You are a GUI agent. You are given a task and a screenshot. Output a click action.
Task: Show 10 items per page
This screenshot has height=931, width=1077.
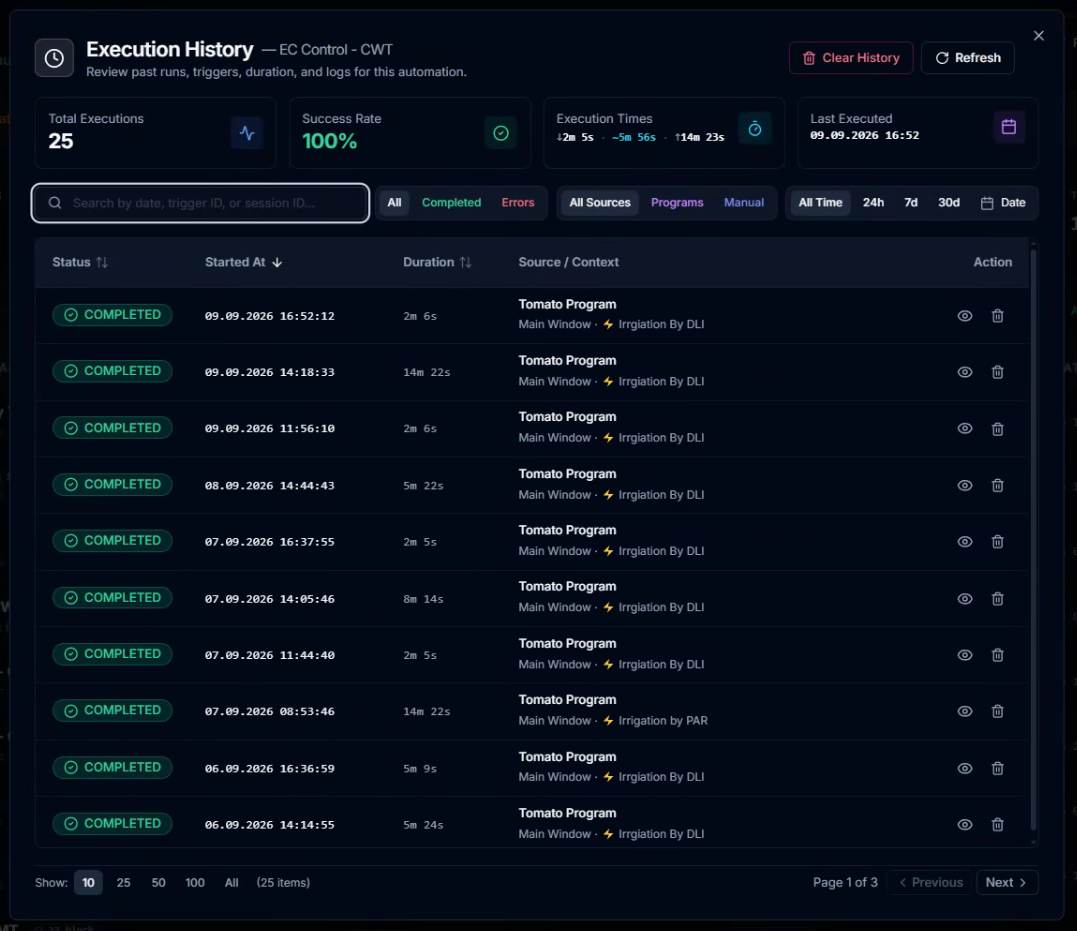[89, 882]
